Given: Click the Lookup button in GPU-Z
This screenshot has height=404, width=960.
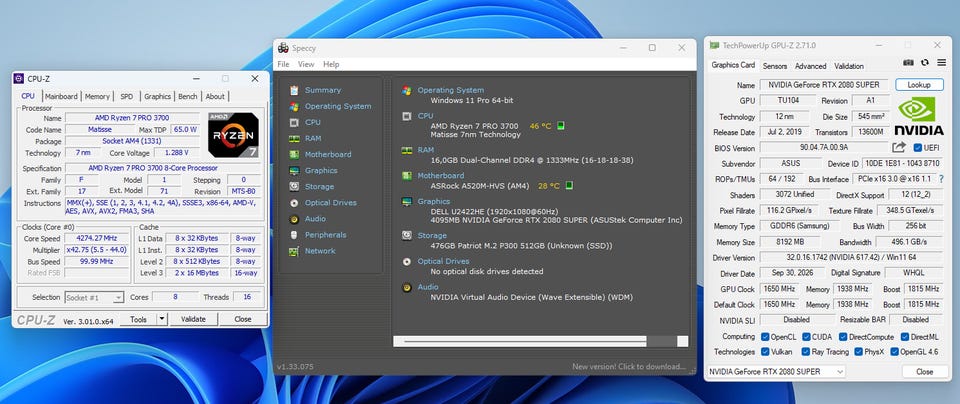Looking at the screenshot, I should [x=919, y=85].
